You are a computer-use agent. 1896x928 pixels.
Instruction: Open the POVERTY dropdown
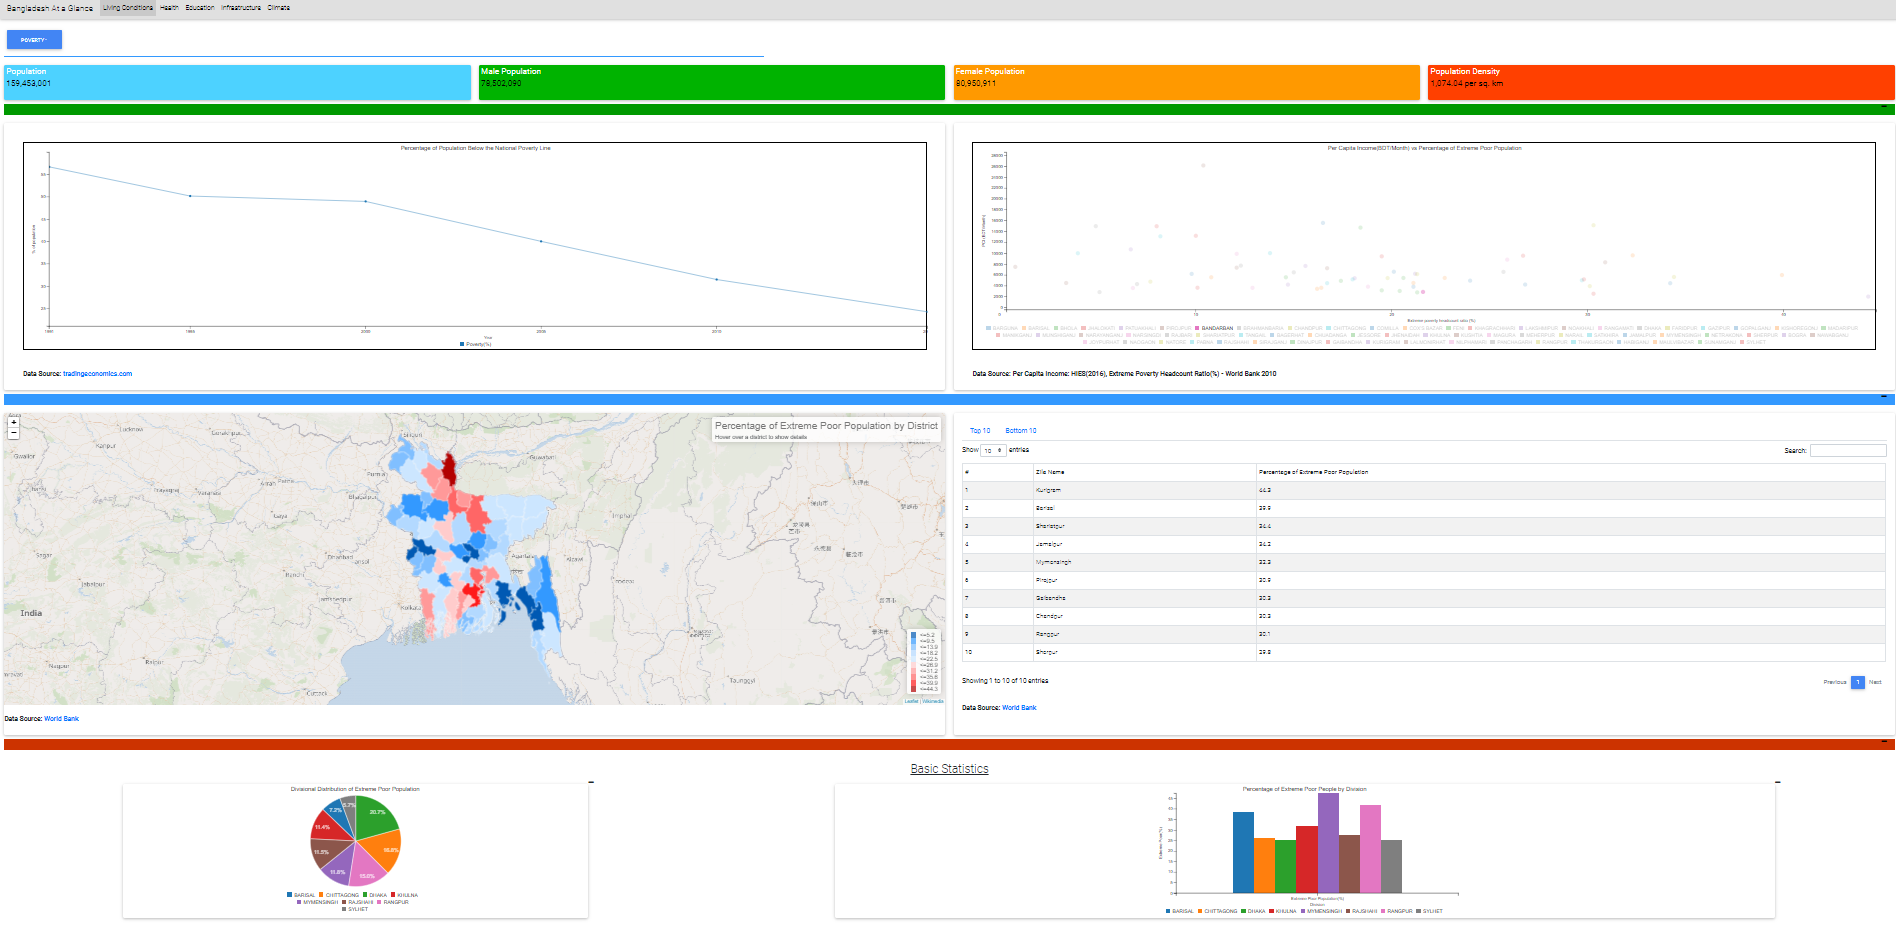click(33, 39)
